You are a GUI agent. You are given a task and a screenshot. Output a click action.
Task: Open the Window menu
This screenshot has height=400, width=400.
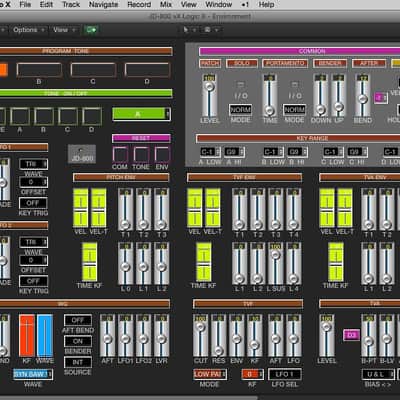[x=218, y=5]
